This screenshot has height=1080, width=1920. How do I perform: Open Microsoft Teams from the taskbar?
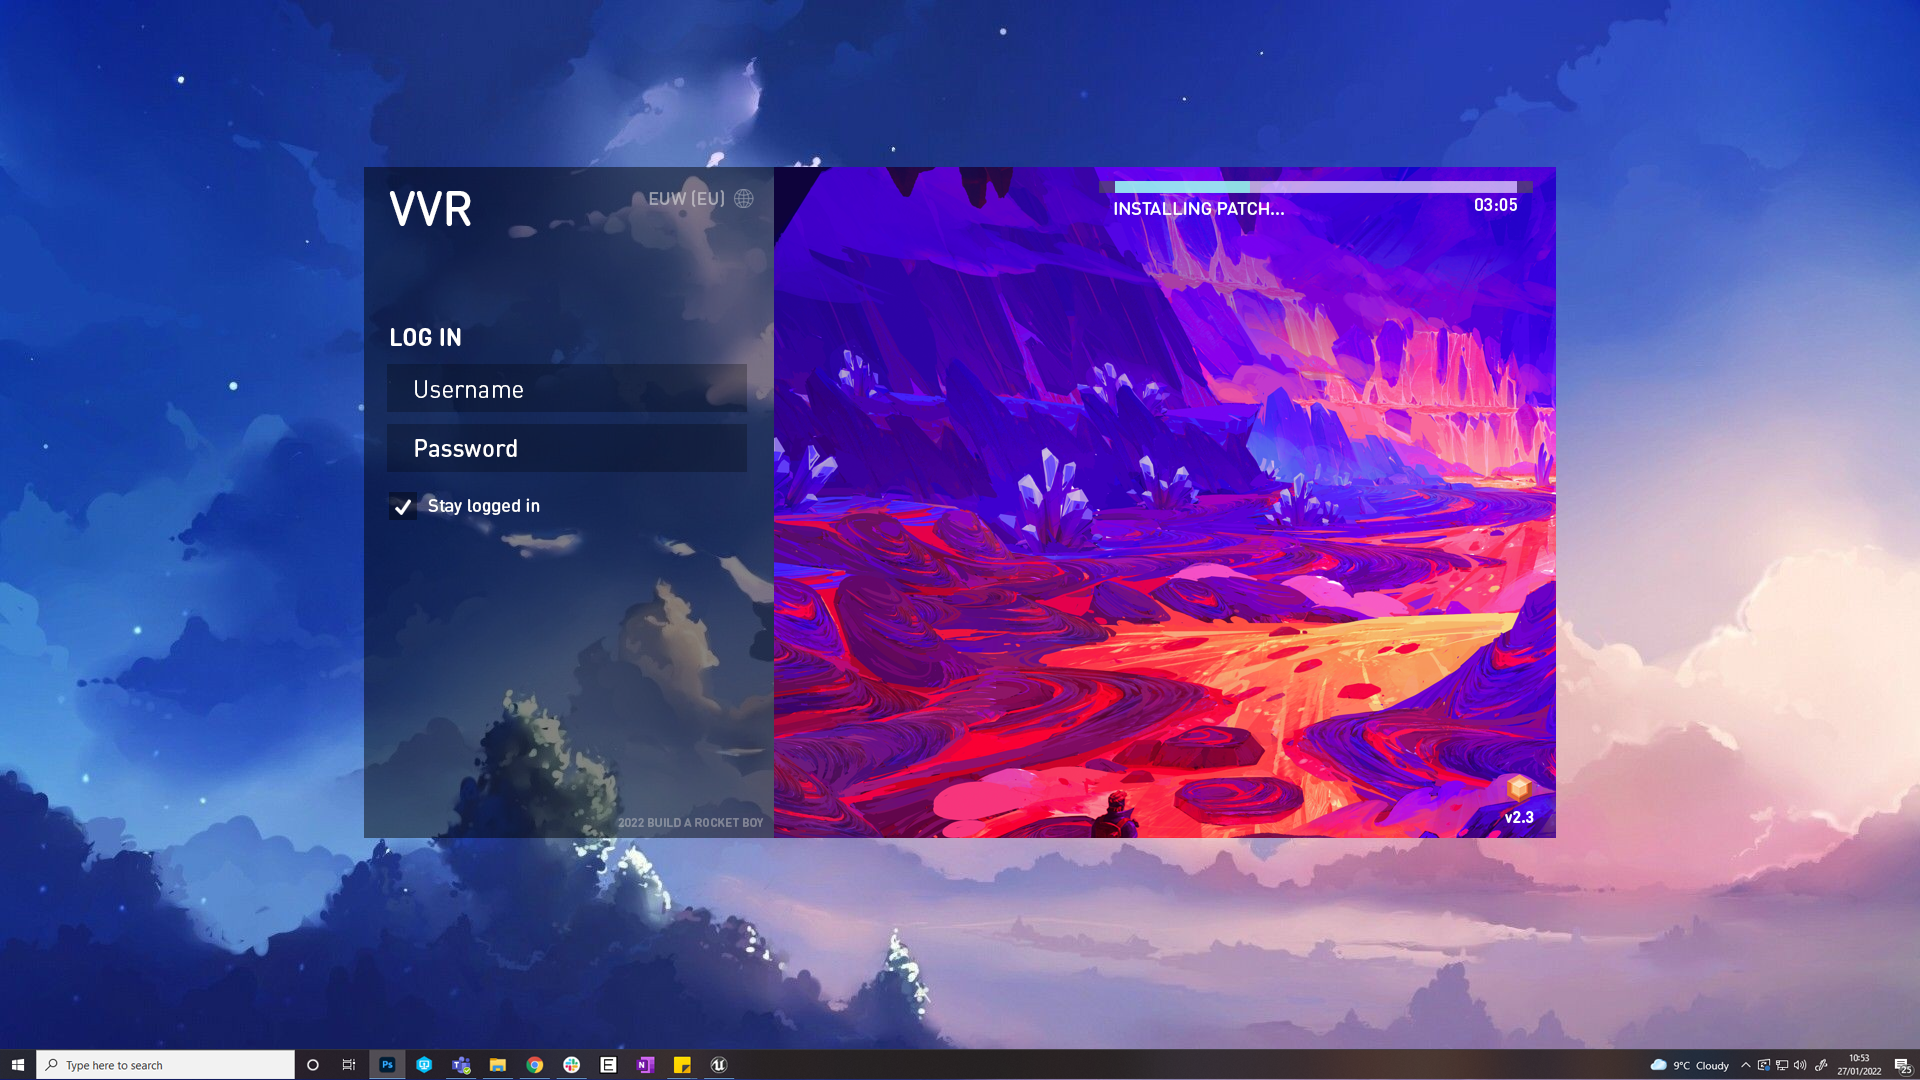(x=461, y=1065)
